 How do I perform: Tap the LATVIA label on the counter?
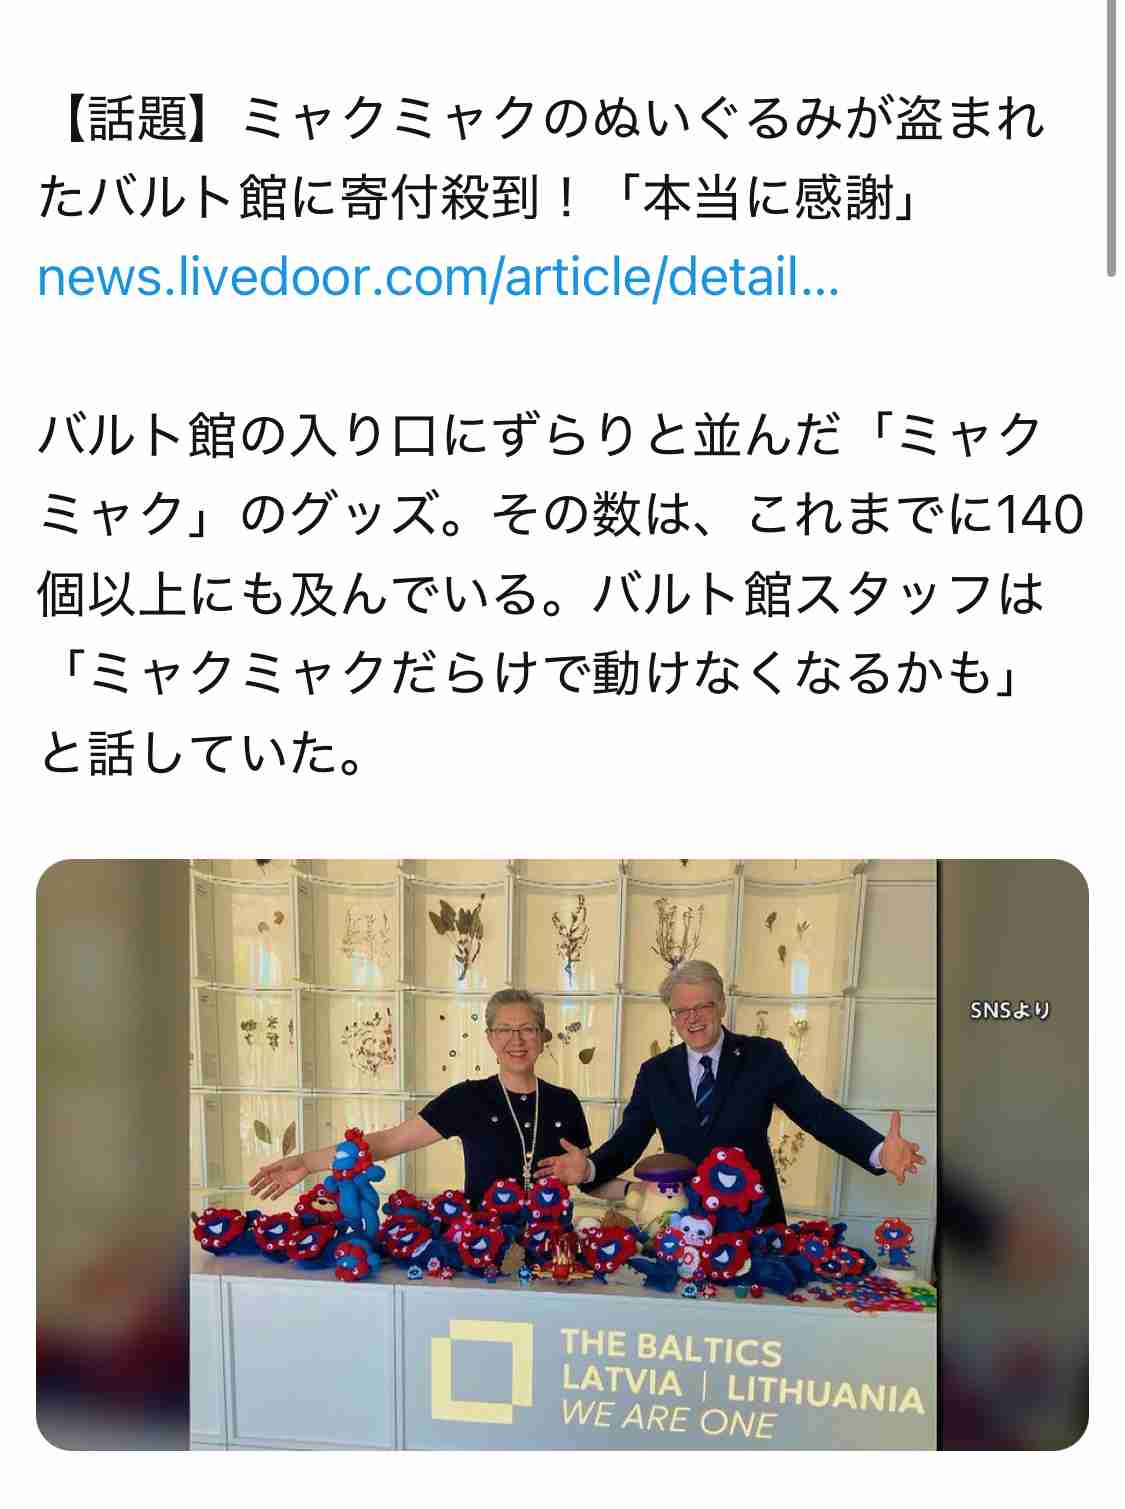(621, 1381)
